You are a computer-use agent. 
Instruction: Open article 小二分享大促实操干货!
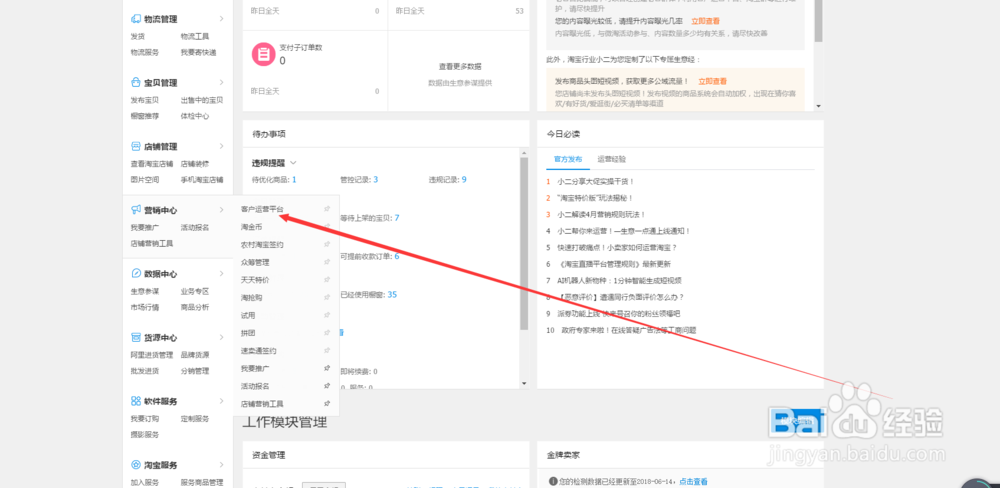(x=595, y=182)
